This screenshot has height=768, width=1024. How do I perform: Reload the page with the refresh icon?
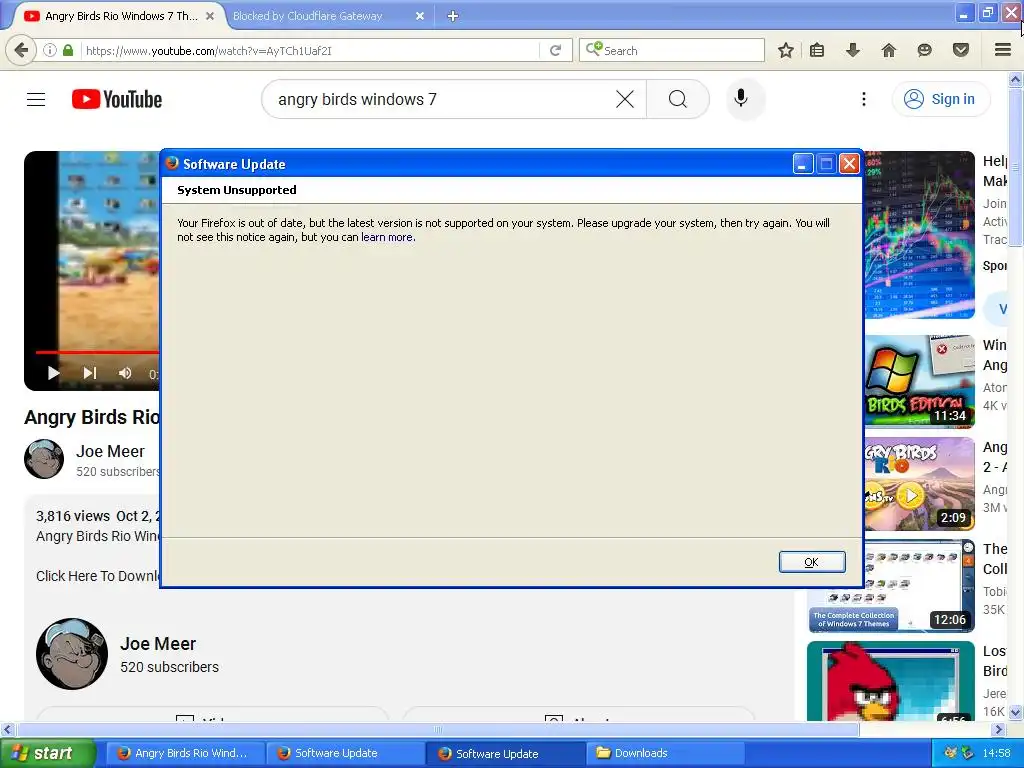tap(555, 50)
